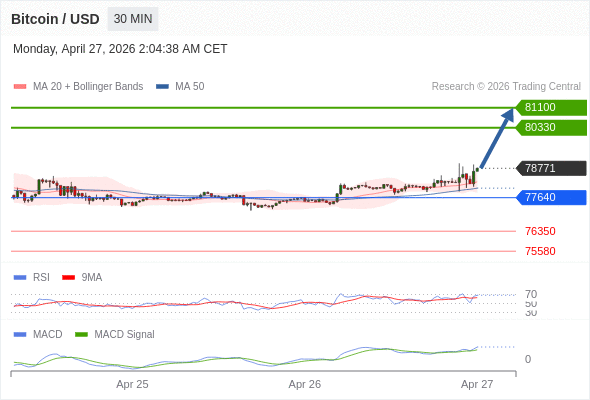This screenshot has width=590, height=400.
Task: Click the Bitcoin / USD title
Action: click(x=55, y=19)
